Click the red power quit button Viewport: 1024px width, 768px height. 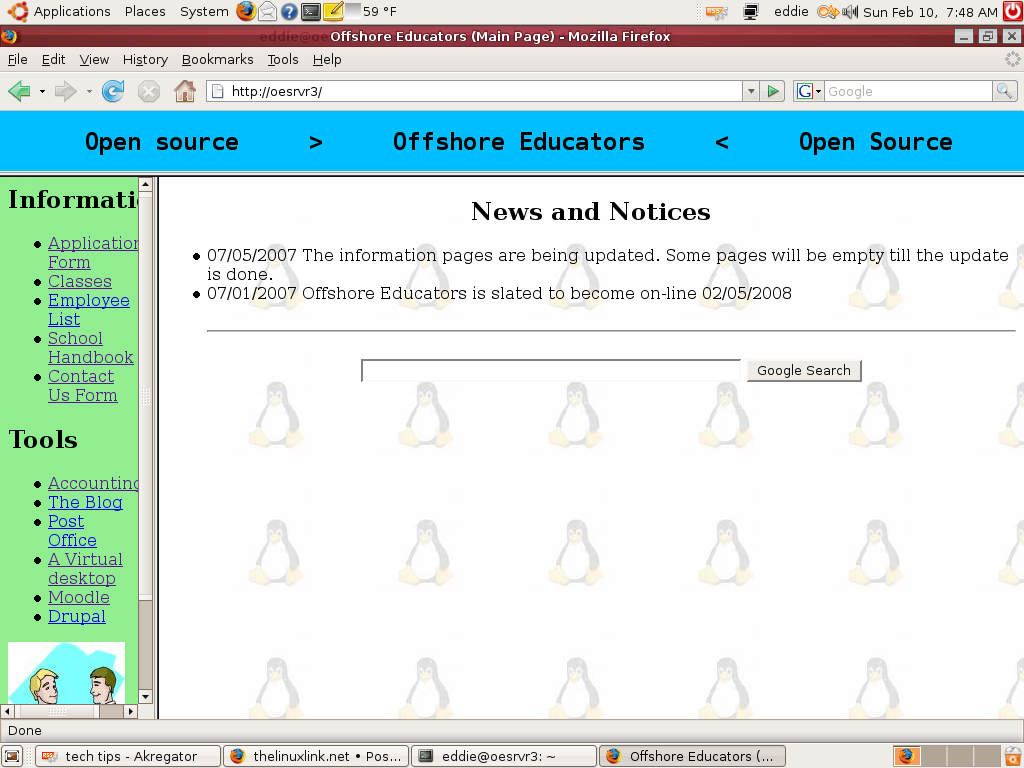coord(1013,11)
